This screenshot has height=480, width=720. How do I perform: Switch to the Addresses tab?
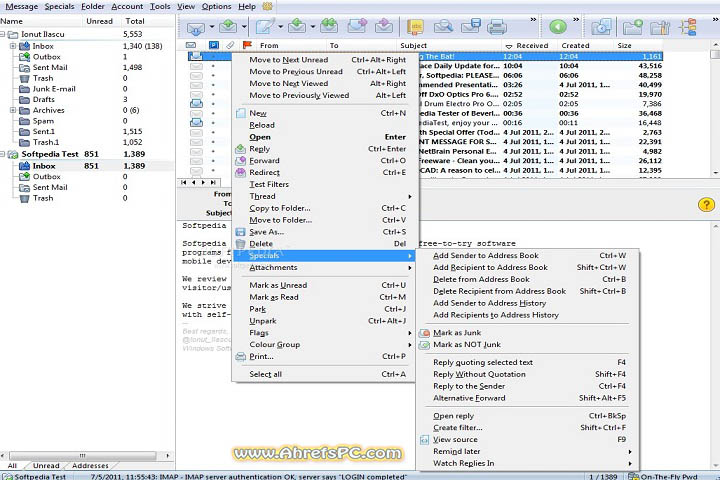tap(90, 466)
